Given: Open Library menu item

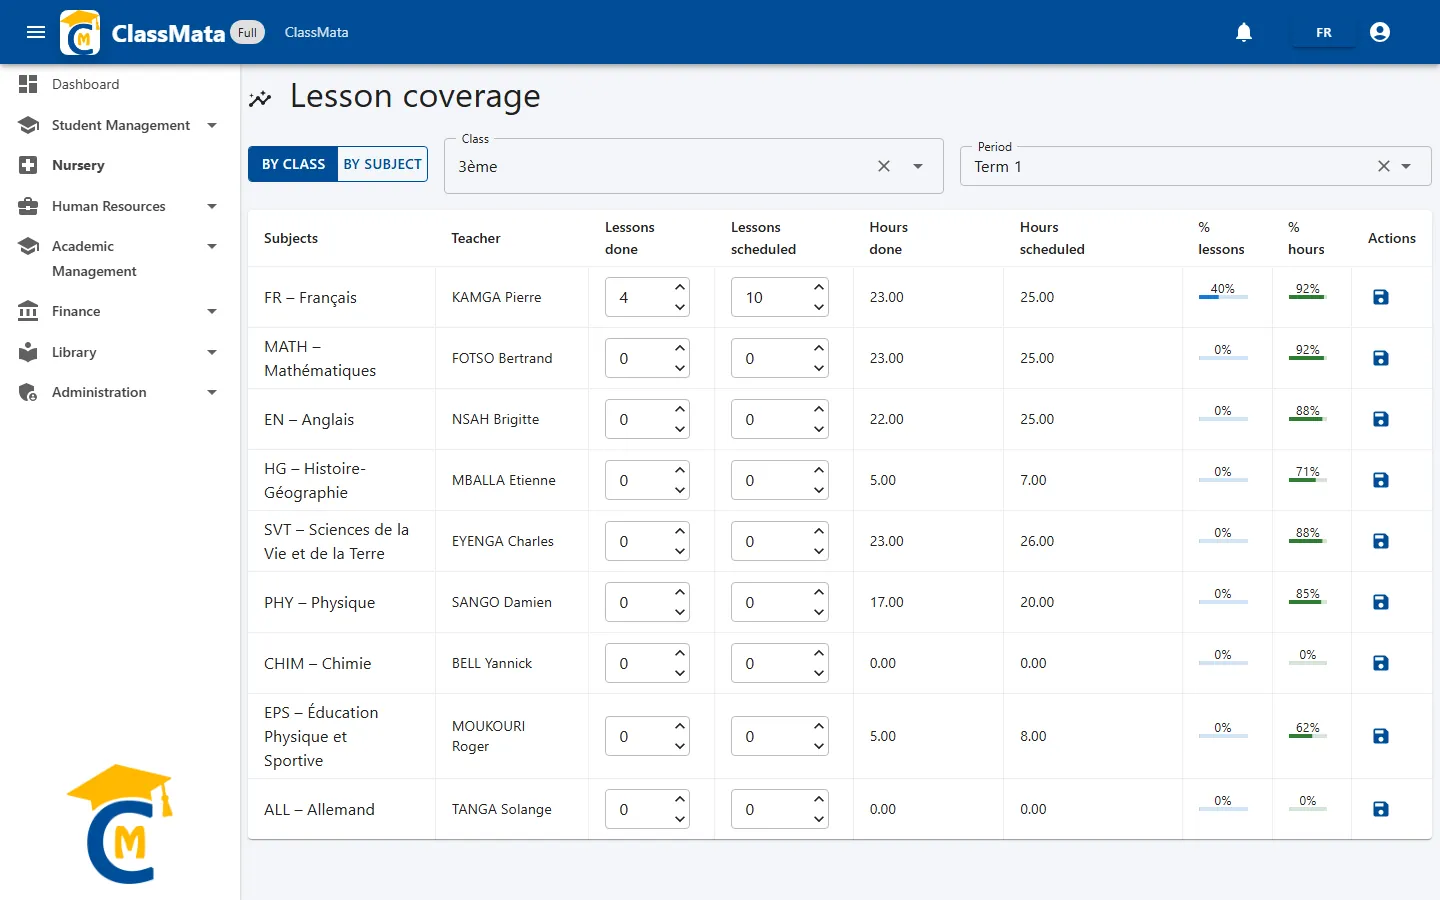Looking at the screenshot, I should click(120, 352).
